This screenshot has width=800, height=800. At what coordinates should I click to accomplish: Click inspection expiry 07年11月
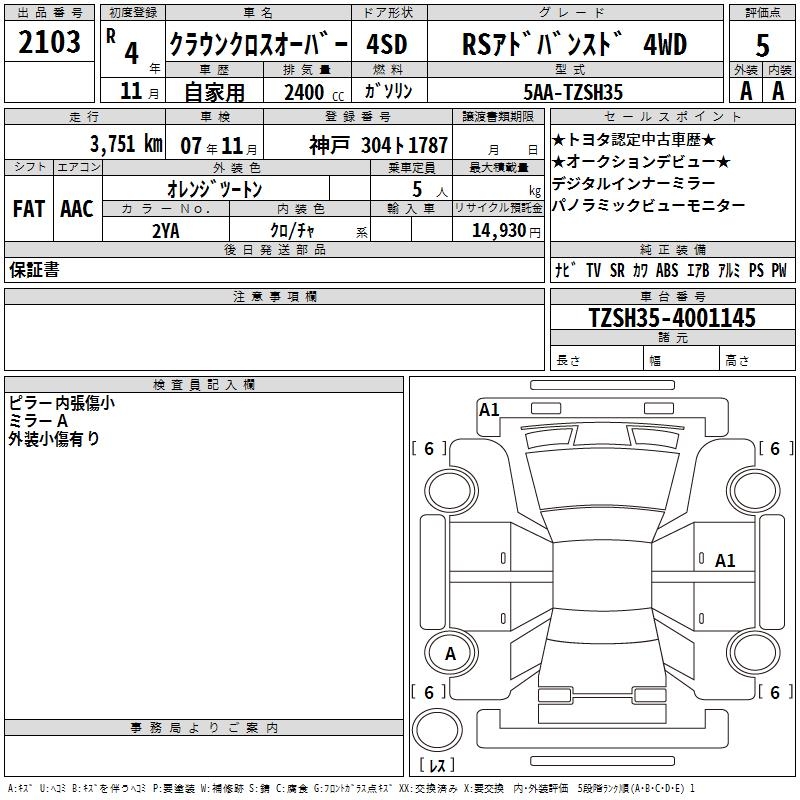[219, 146]
